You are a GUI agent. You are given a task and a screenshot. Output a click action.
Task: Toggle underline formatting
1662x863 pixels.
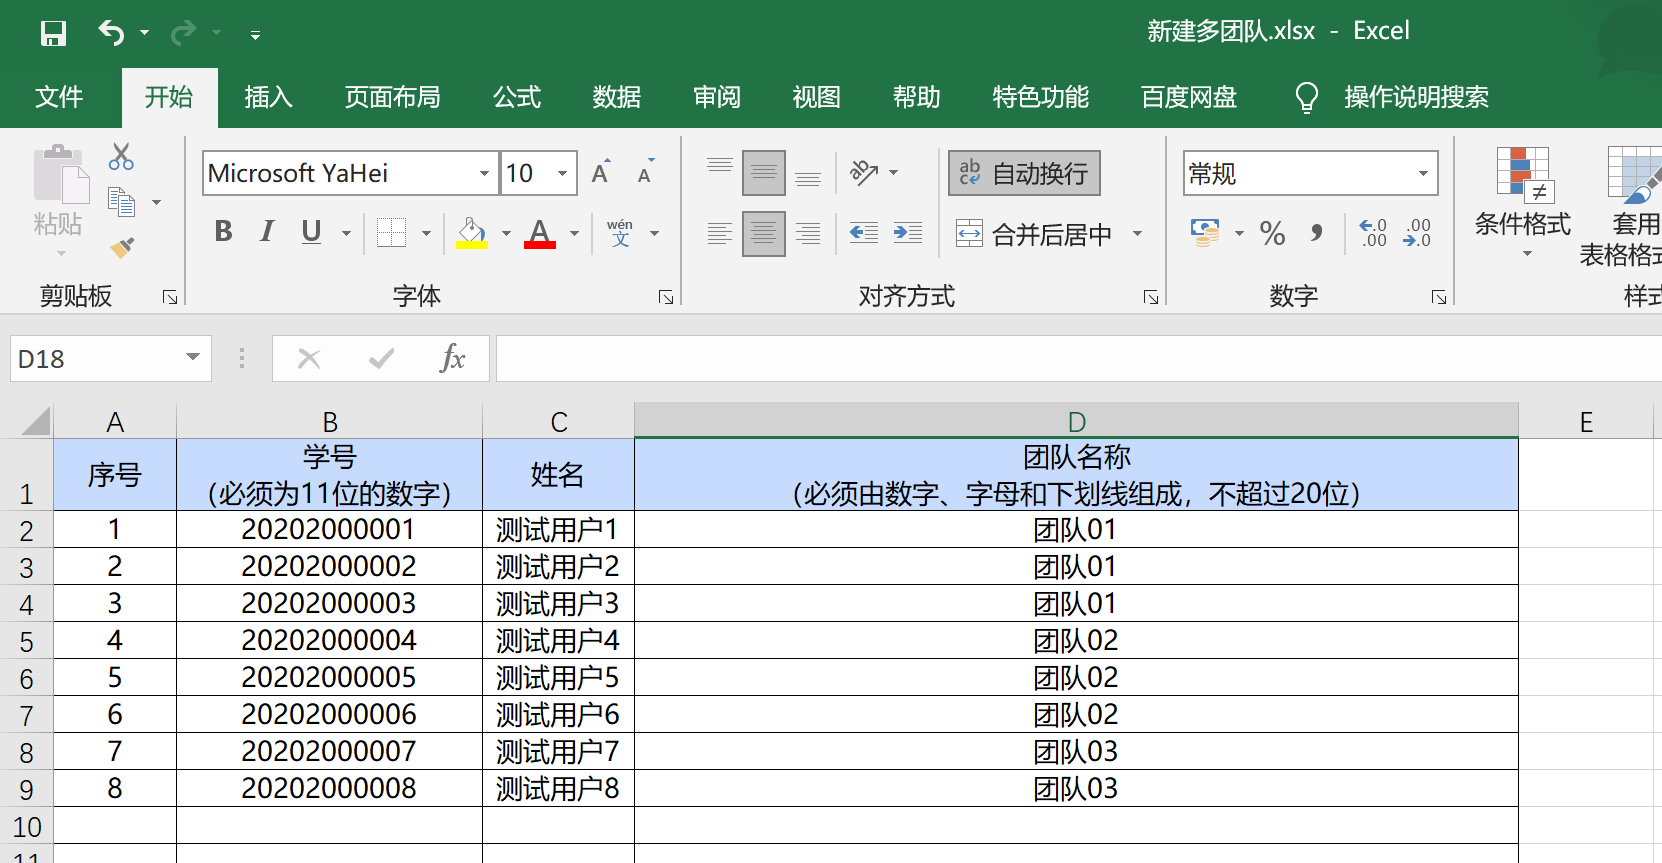[312, 232]
